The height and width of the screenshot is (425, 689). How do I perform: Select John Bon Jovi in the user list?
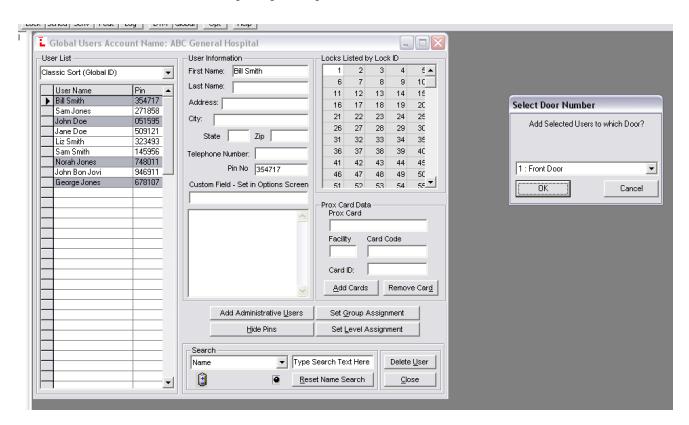pyautogui.click(x=93, y=172)
